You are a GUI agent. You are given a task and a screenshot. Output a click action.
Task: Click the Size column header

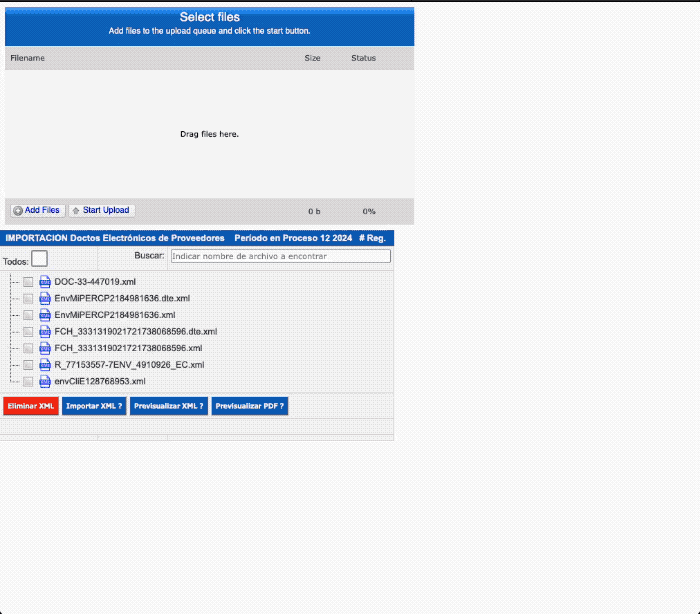pyautogui.click(x=312, y=58)
